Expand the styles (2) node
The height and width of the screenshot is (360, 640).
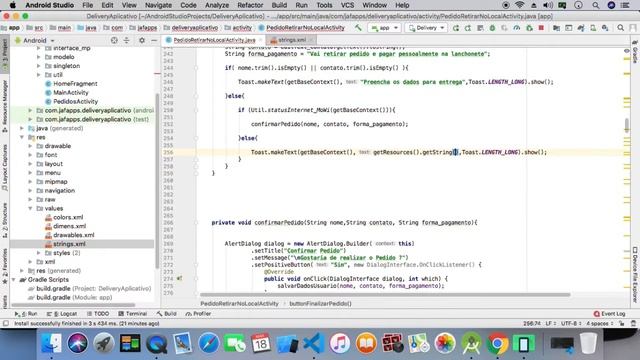(x=38, y=253)
